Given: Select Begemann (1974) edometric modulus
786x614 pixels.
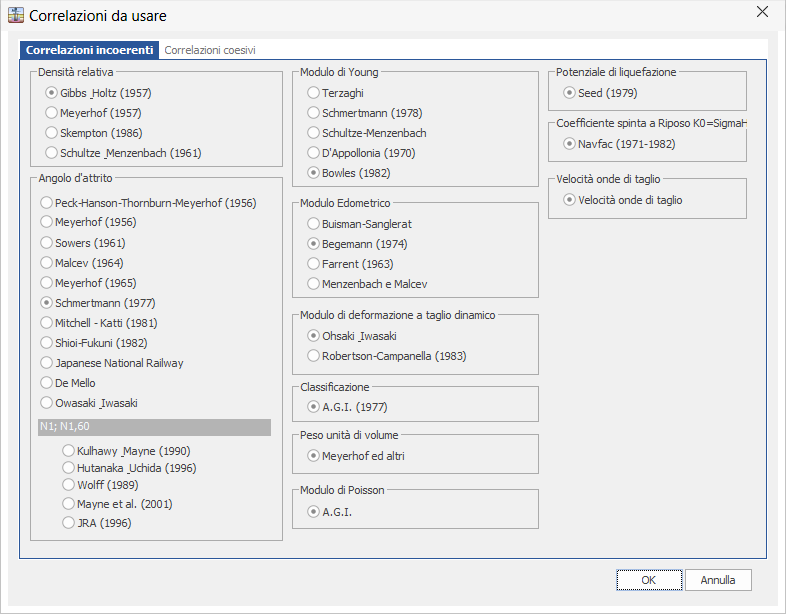Looking at the screenshot, I should click(357, 244).
